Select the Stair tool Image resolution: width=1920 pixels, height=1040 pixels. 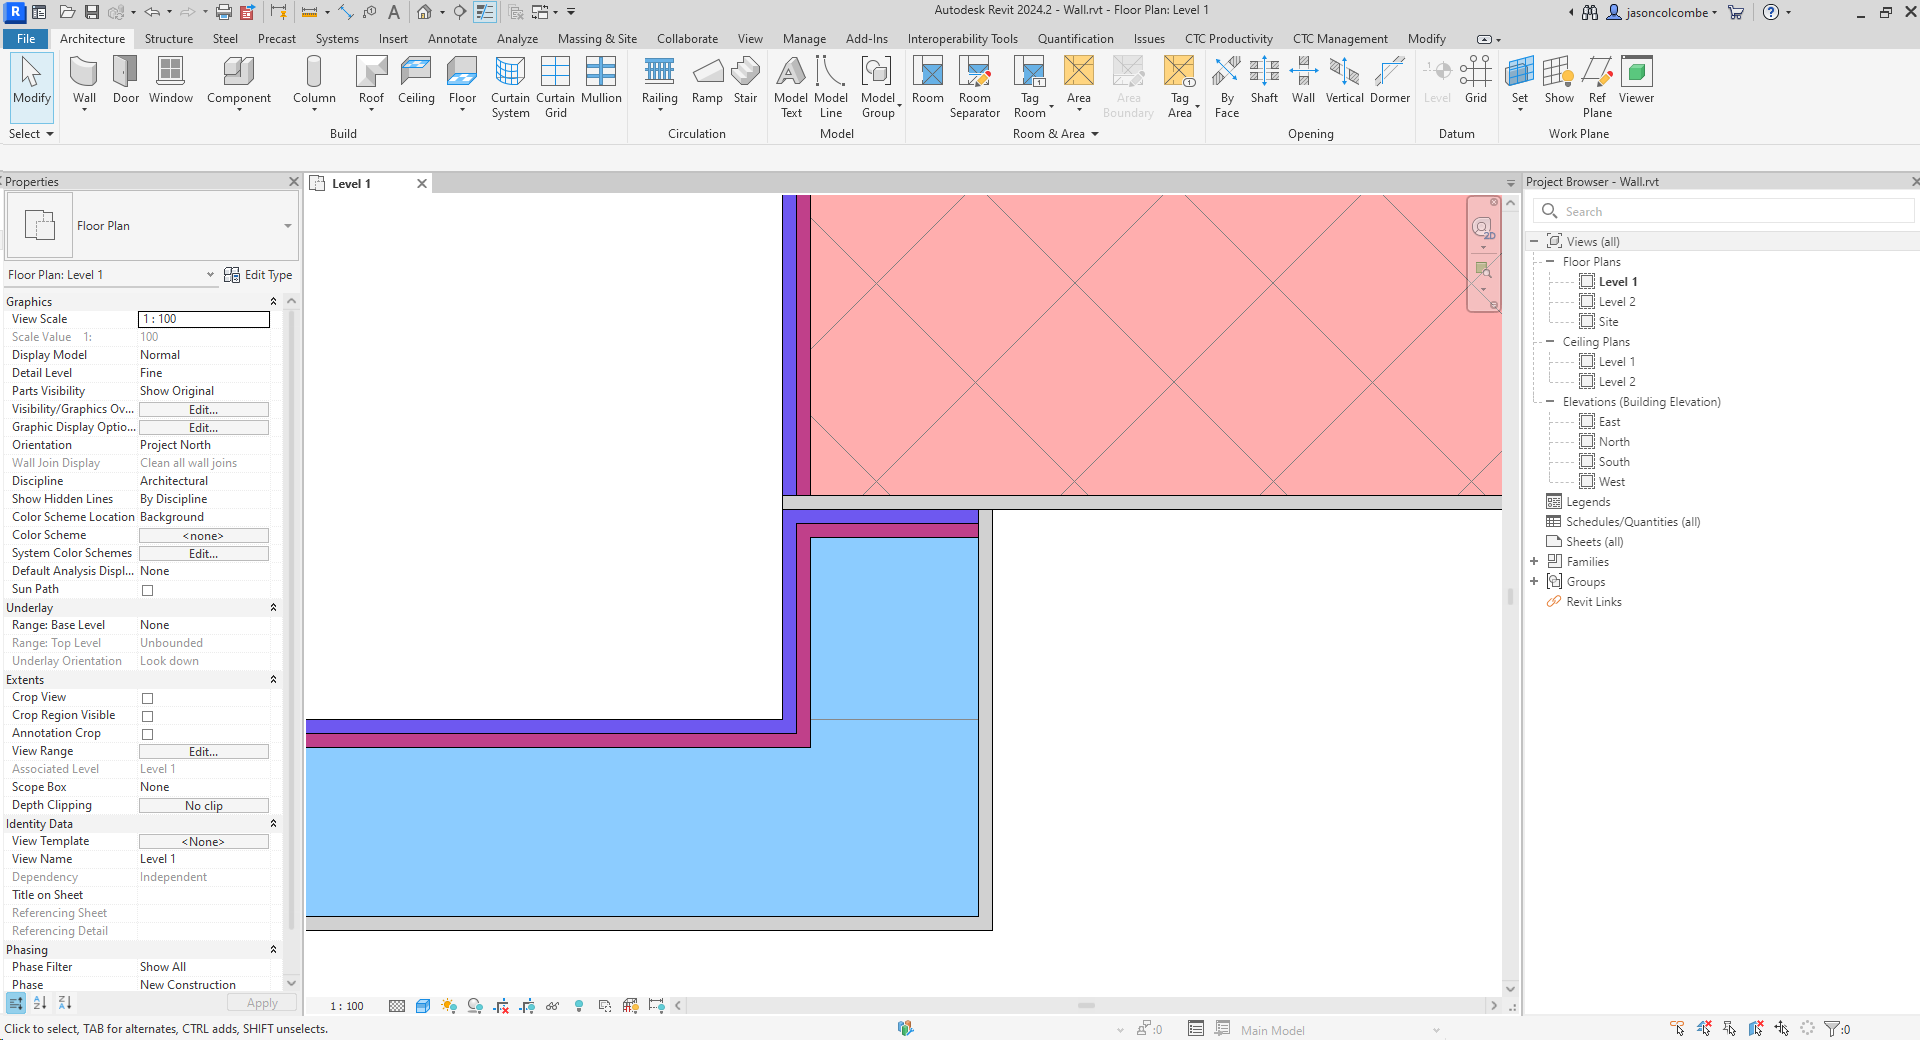(x=746, y=80)
